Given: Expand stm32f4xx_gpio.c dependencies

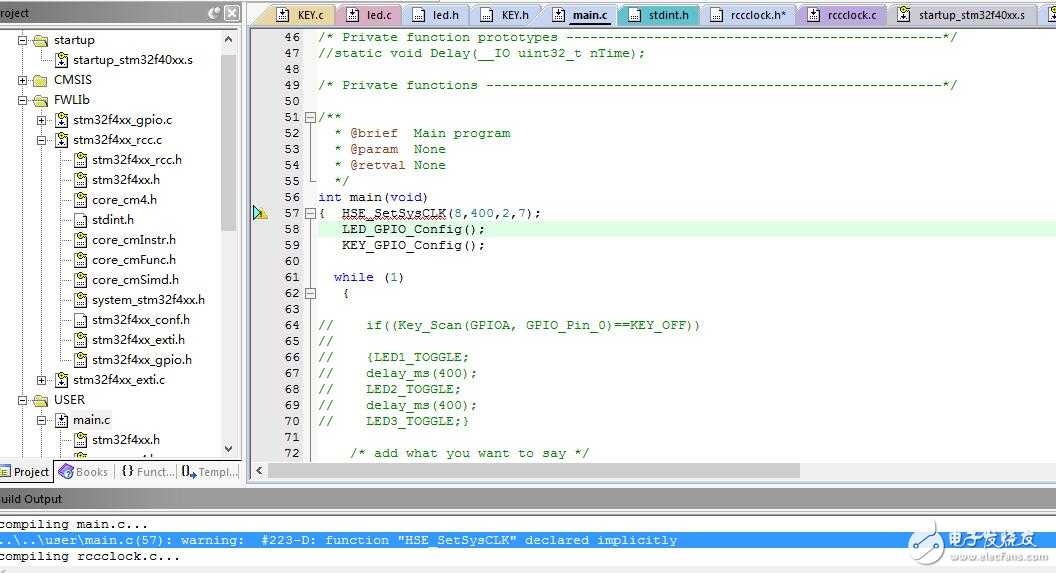Looking at the screenshot, I should (42, 121).
